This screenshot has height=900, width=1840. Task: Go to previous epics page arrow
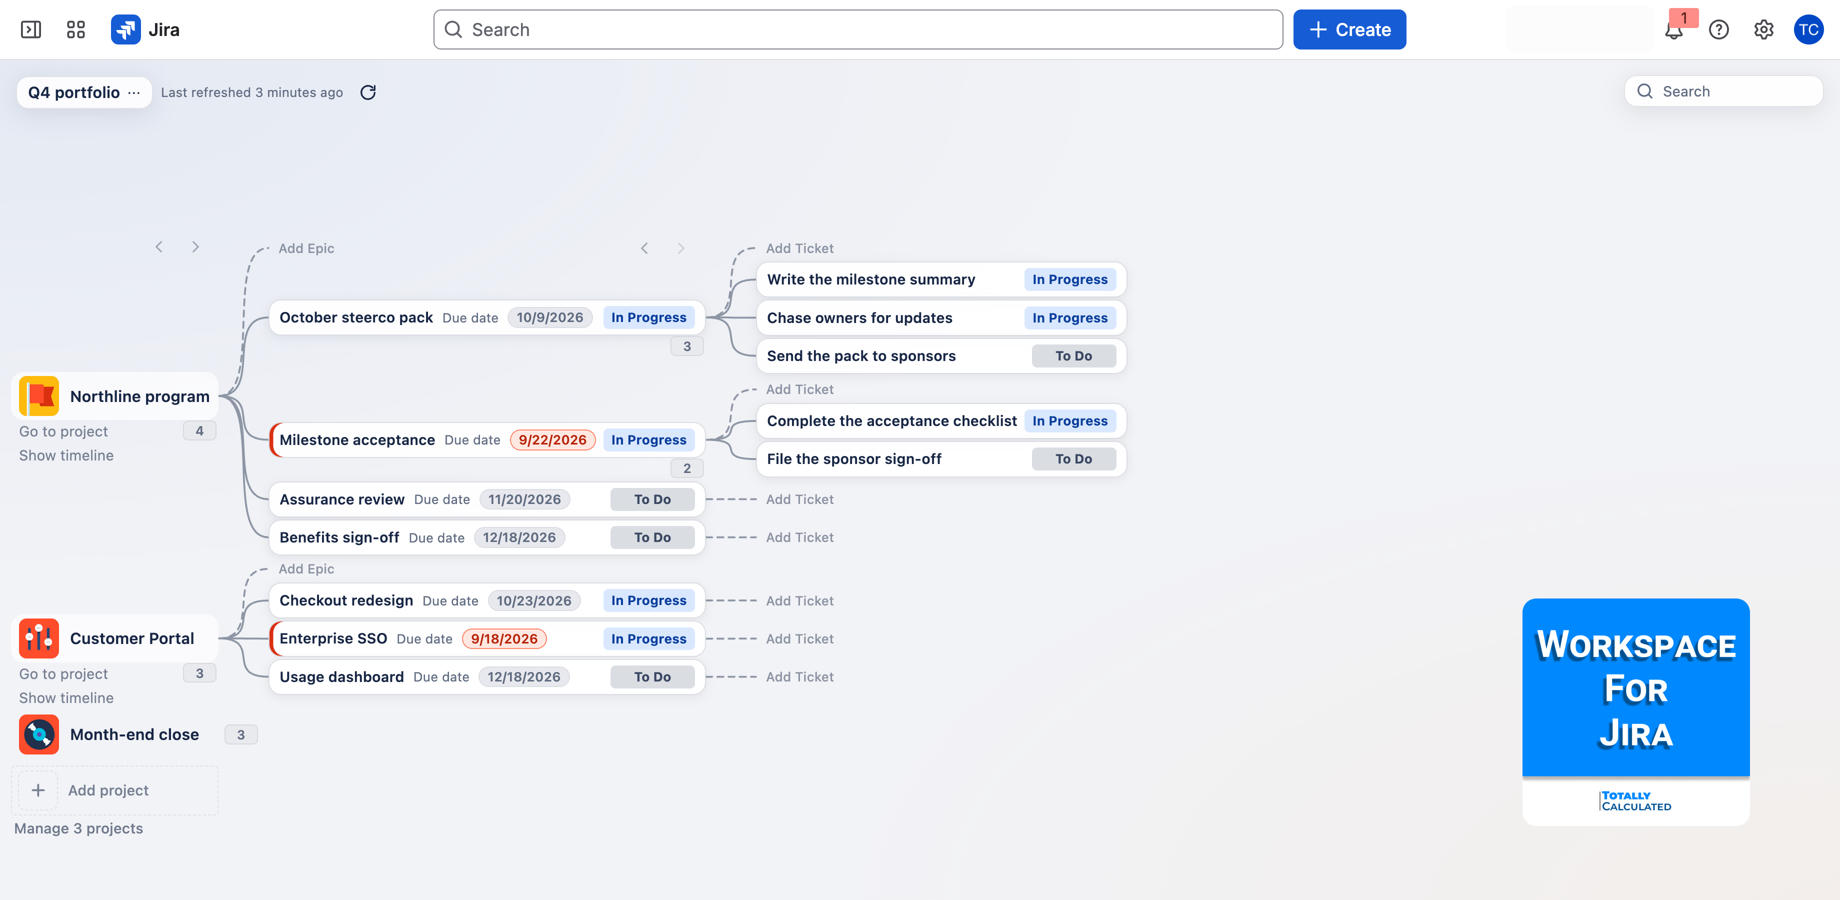(159, 247)
